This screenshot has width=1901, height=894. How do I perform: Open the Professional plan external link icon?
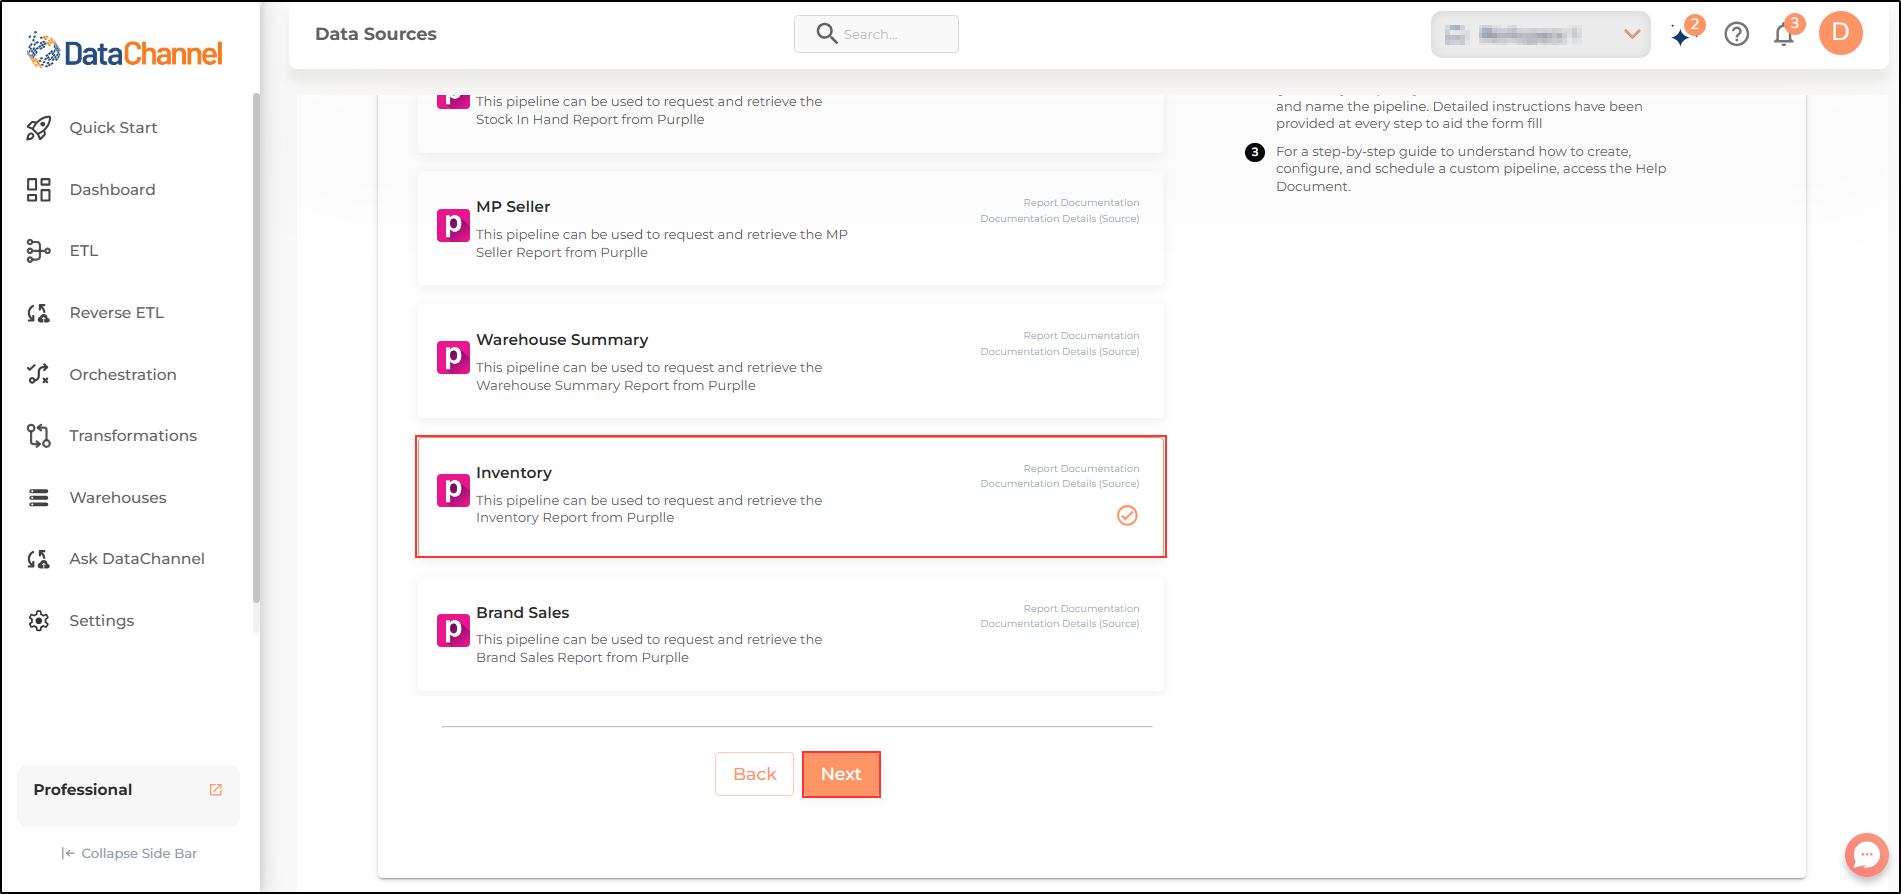pyautogui.click(x=215, y=790)
